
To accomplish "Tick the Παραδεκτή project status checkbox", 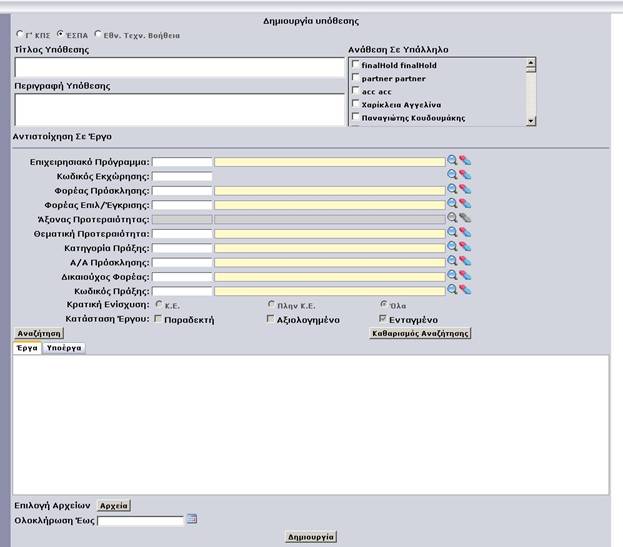I will click(x=159, y=319).
